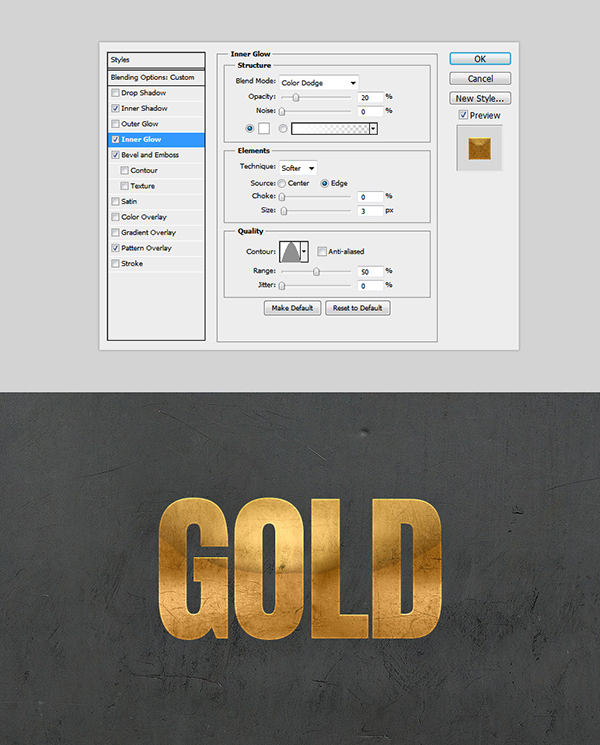Uncheck the Preview checkbox
The width and height of the screenshot is (600, 745).
pos(462,116)
